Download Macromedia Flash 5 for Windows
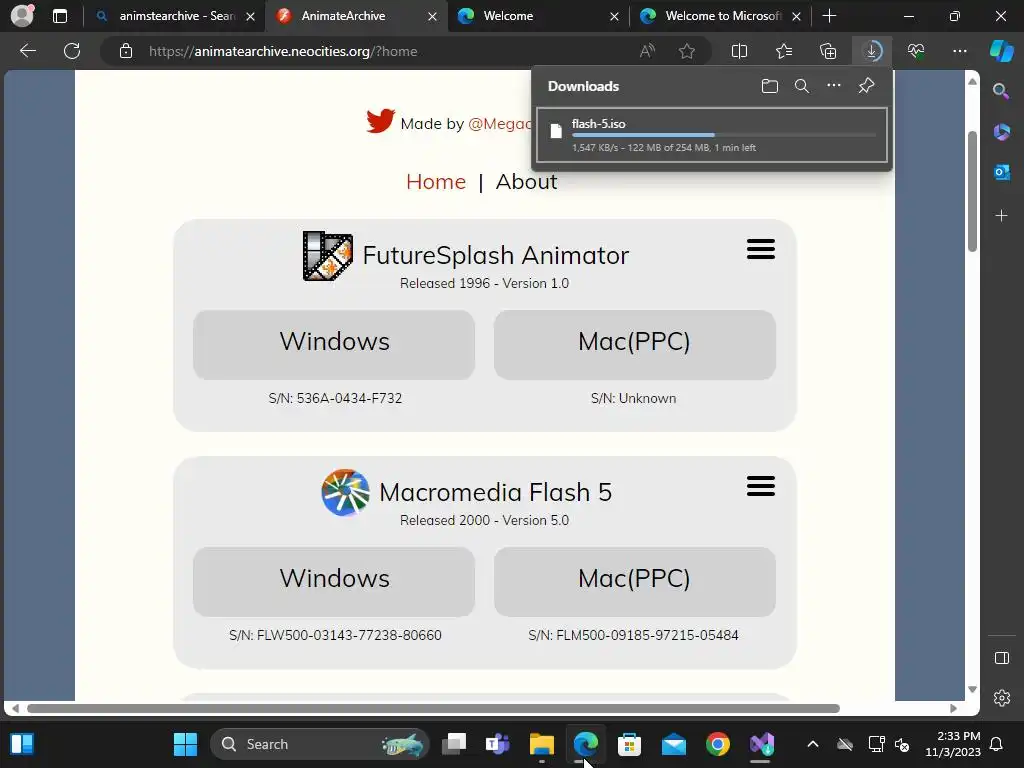The width and height of the screenshot is (1024, 768). click(x=334, y=581)
